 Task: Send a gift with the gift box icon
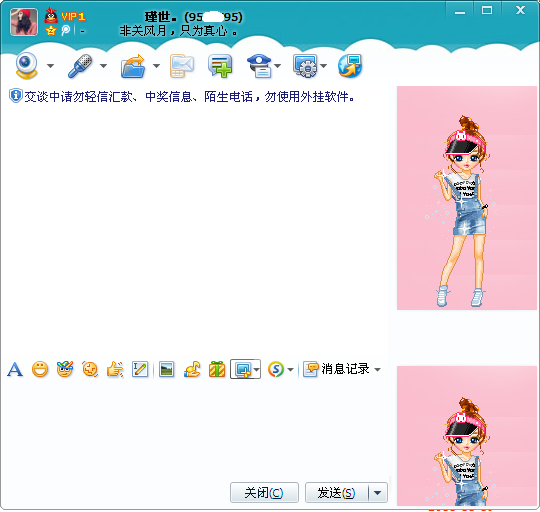click(x=217, y=369)
